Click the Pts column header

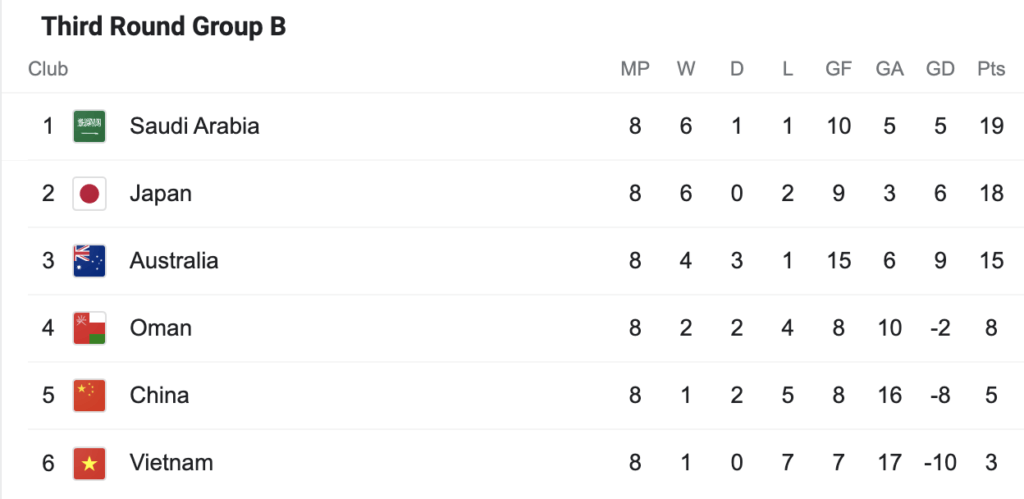[991, 69]
